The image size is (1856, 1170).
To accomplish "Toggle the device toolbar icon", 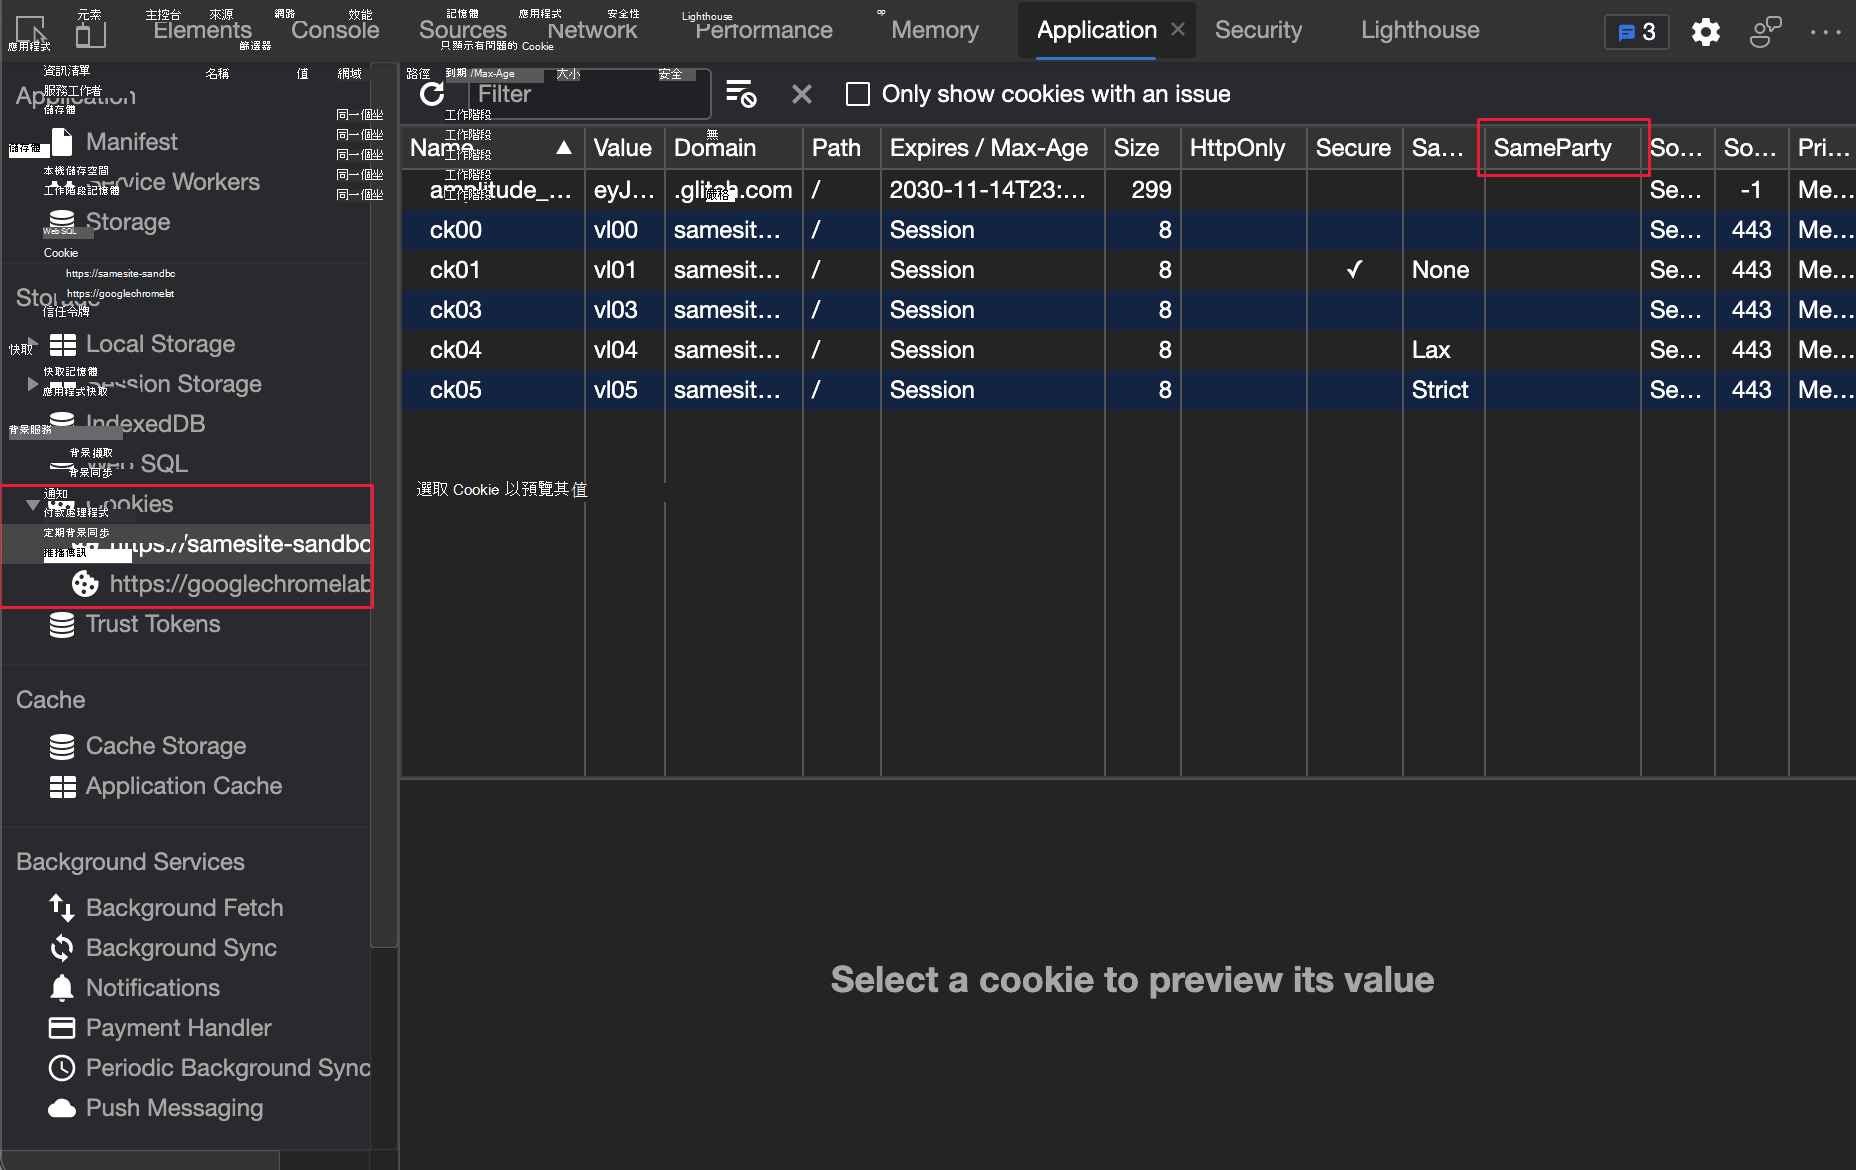I will 91,33.
